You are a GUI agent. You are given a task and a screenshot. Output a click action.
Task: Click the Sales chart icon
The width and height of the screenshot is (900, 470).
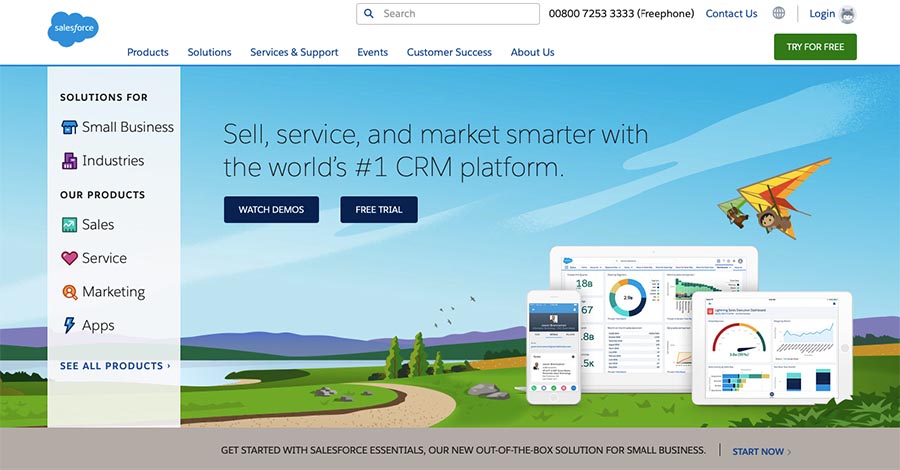[69, 224]
